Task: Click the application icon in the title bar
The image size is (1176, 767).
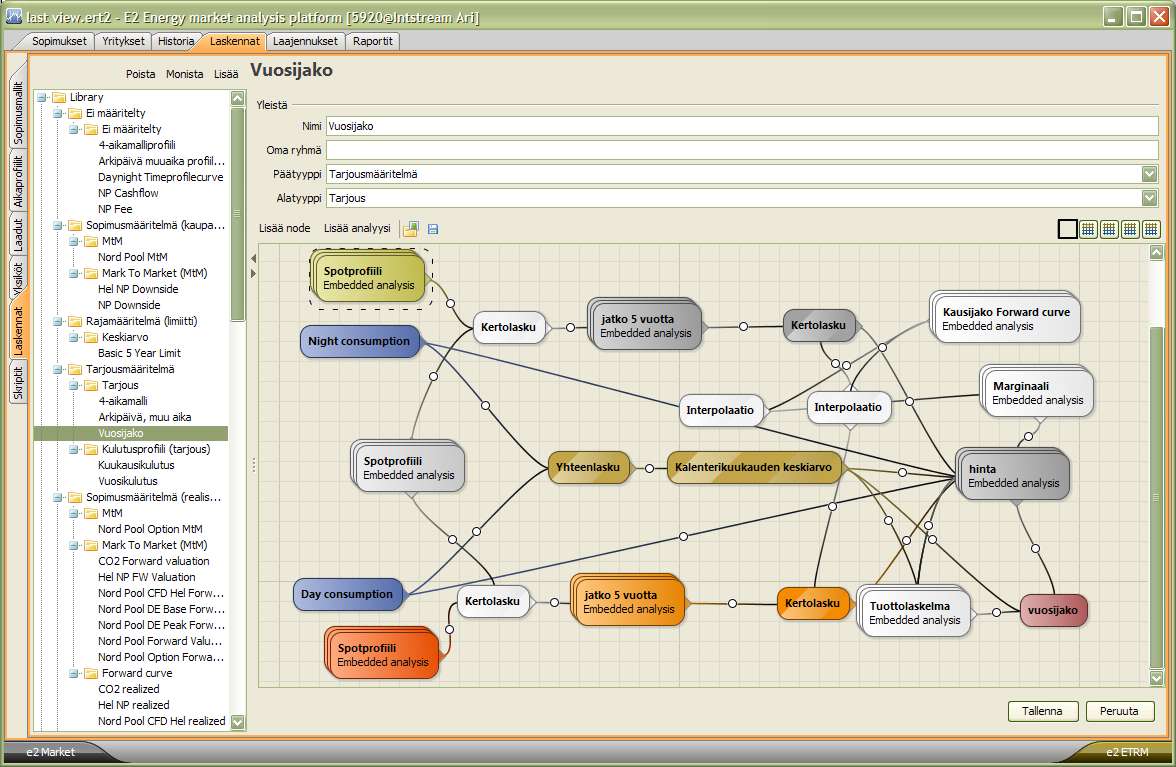Action: (14, 16)
